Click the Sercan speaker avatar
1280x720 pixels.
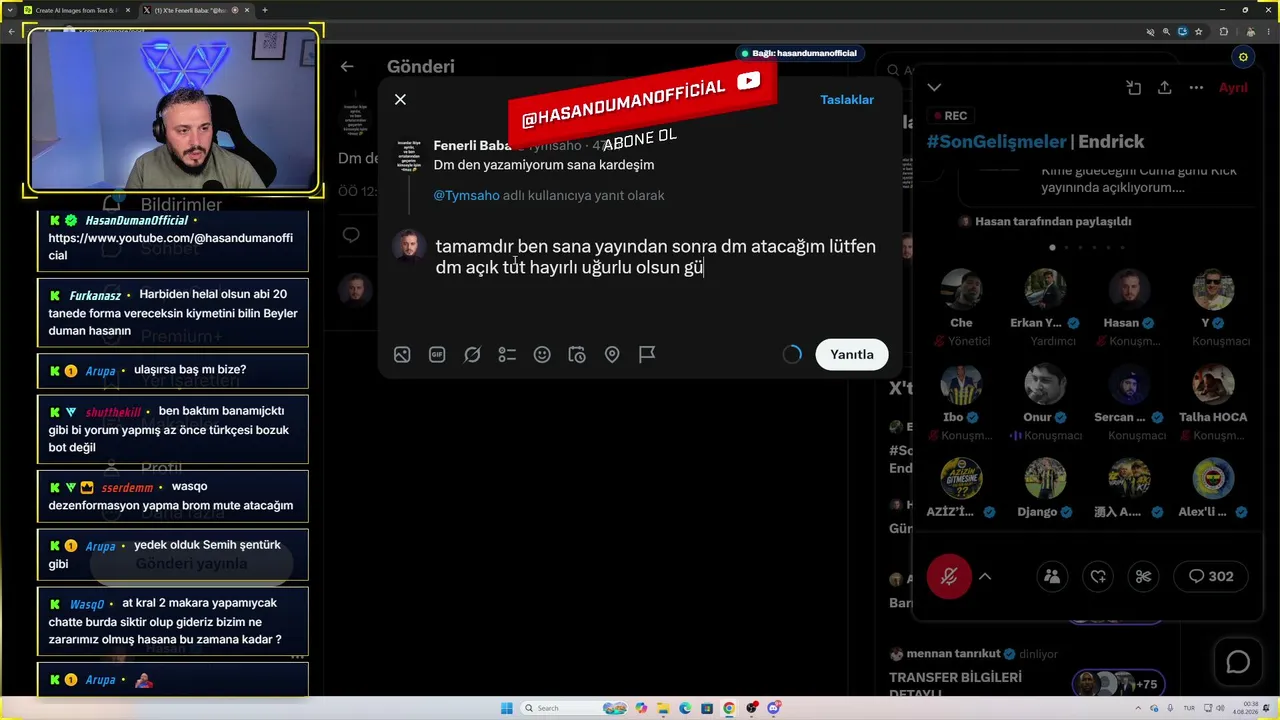click(x=1129, y=385)
